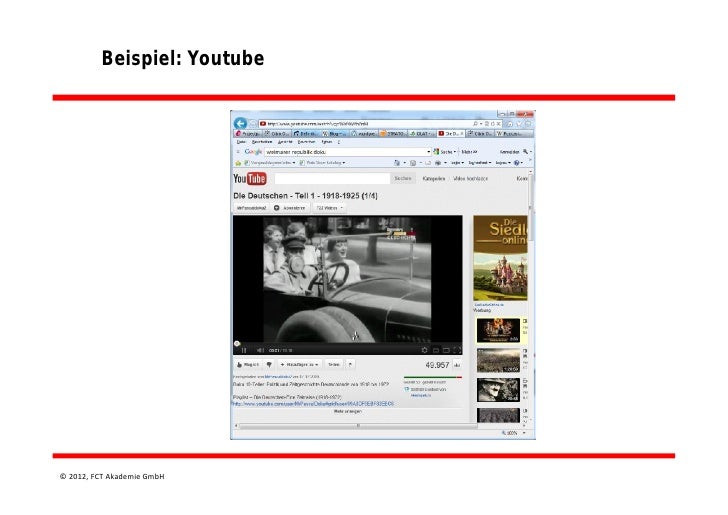Pause the video with the pause button
This screenshot has height=515, width=728.
click(x=244, y=350)
